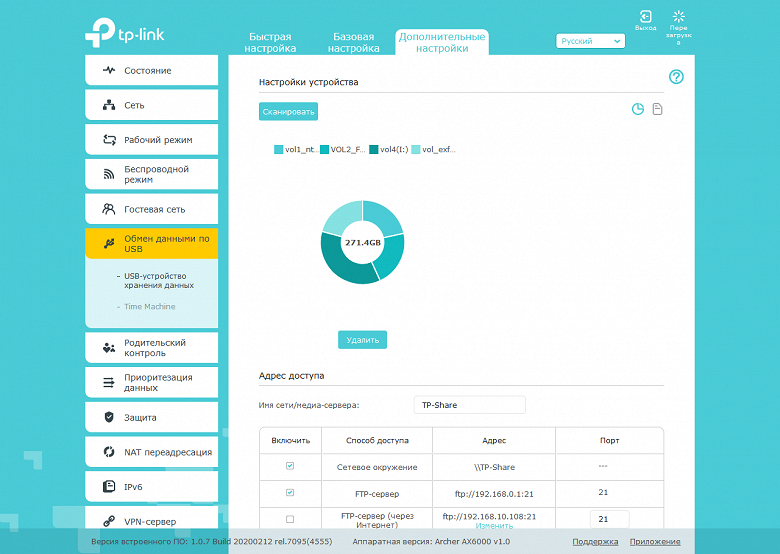This screenshot has width=780, height=554.
Task: Collapse the Обмен данными по USB section
Action: [152, 243]
